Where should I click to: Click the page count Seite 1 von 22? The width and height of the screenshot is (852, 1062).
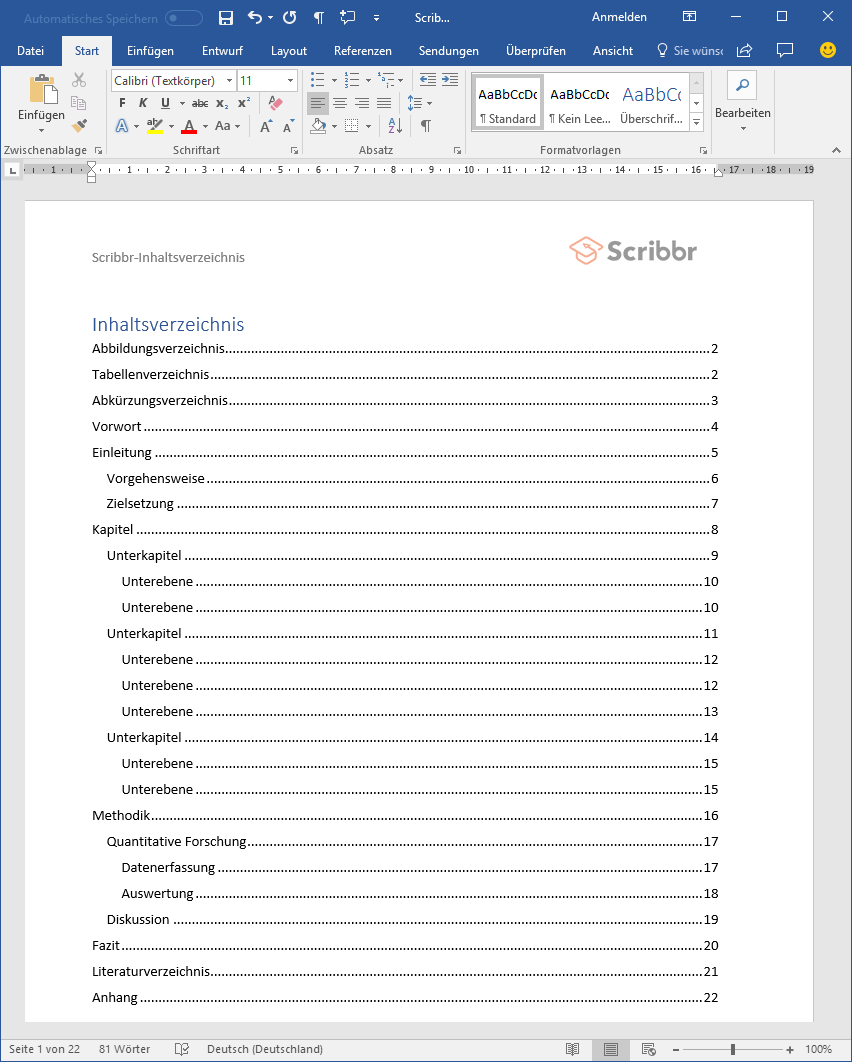pos(44,1049)
